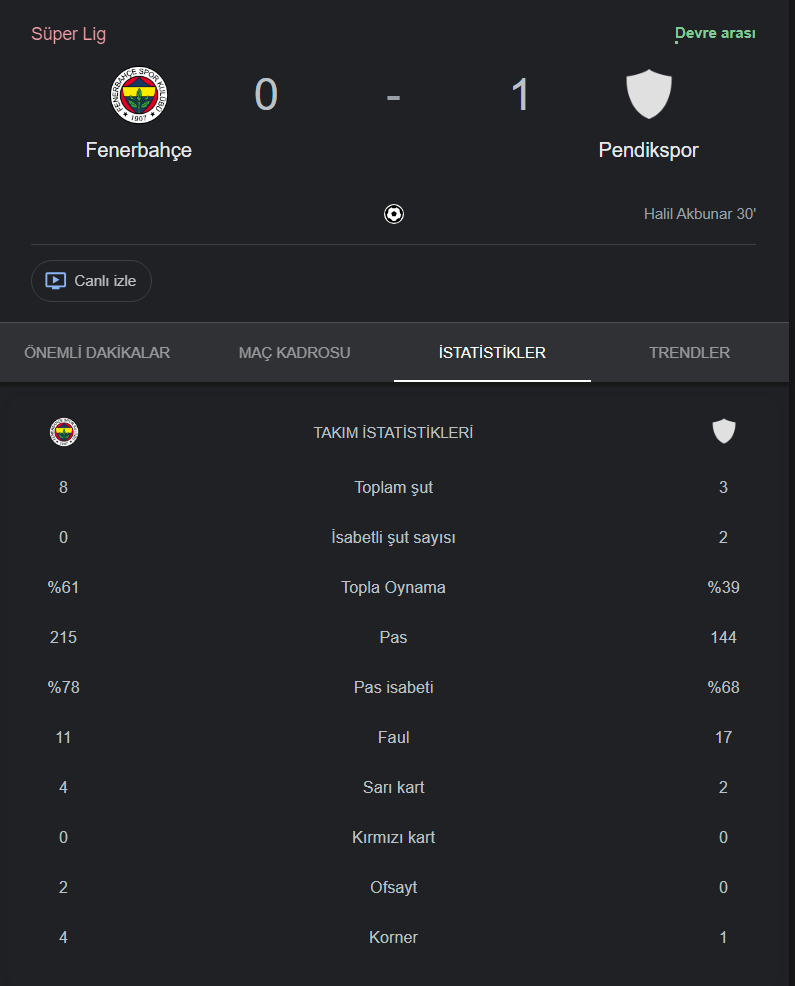Click the Sarı kart statistic row label
Screen dimensions: 795x986
(x=393, y=787)
